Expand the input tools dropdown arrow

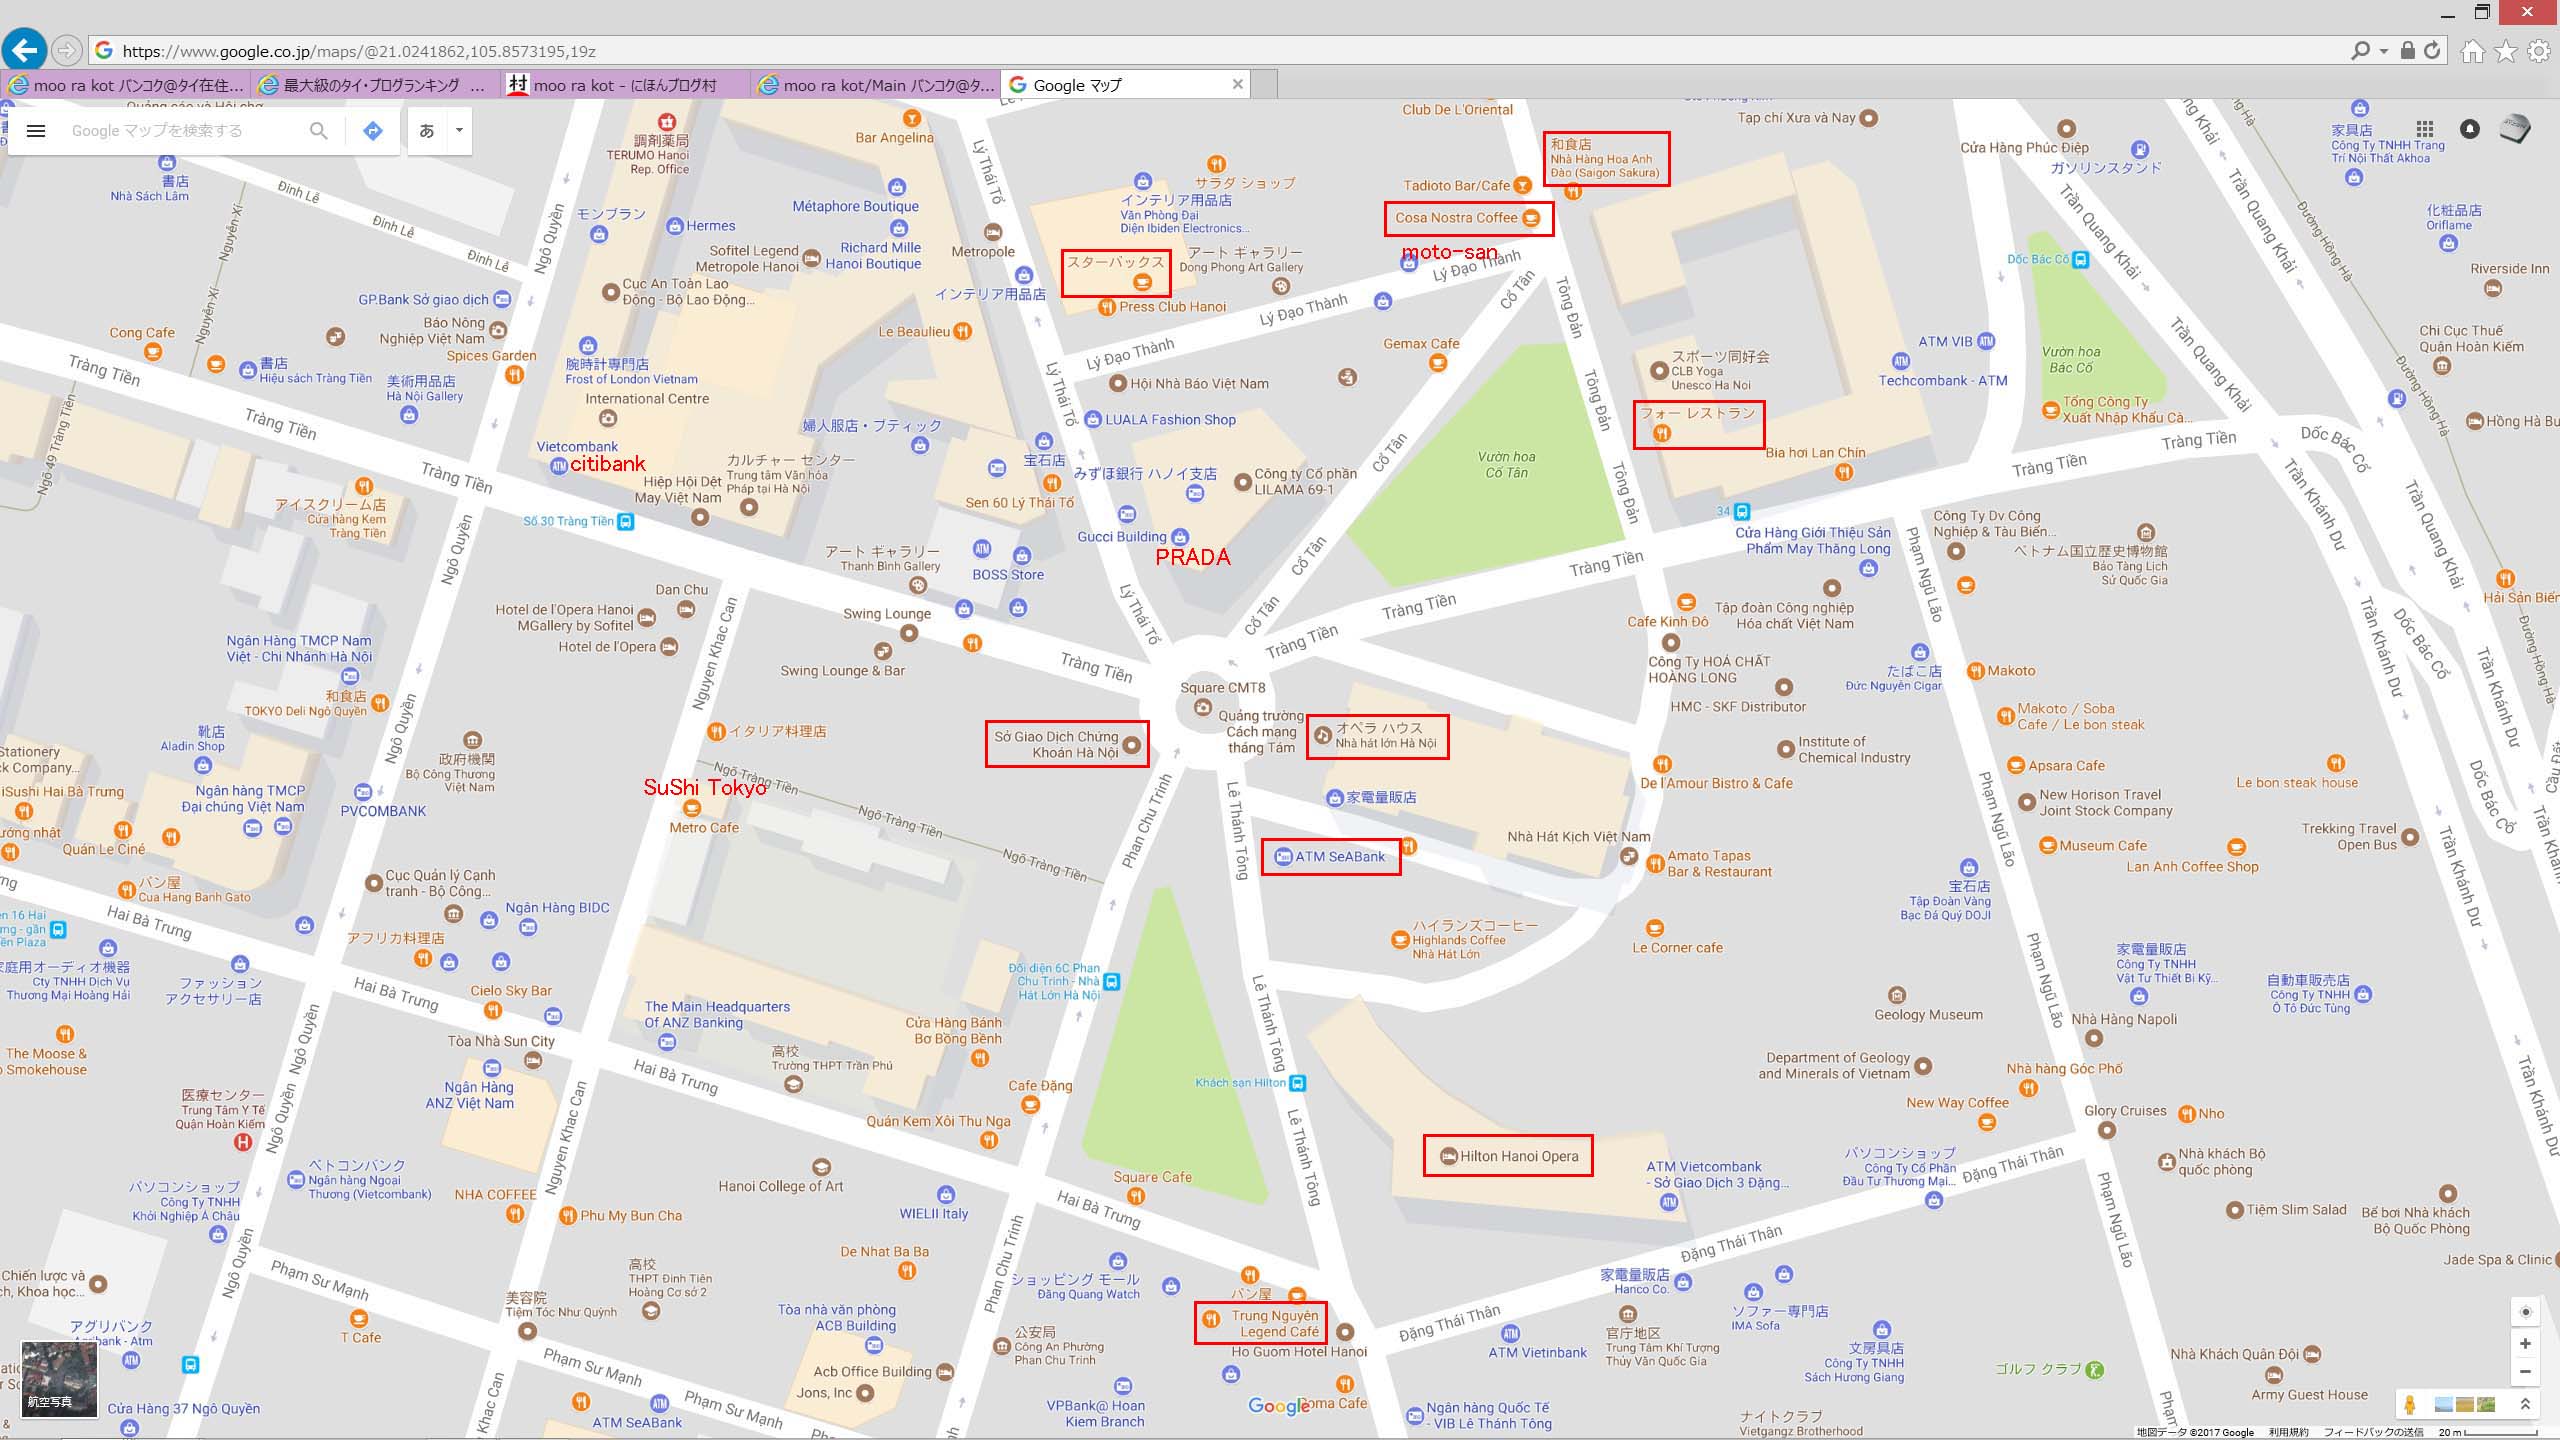pyautogui.click(x=459, y=131)
